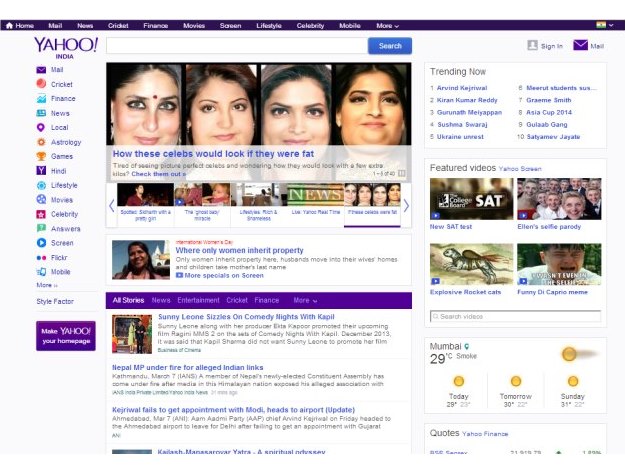Open Where only women inherit property article
This screenshot has width=625, height=475.
[239, 250]
